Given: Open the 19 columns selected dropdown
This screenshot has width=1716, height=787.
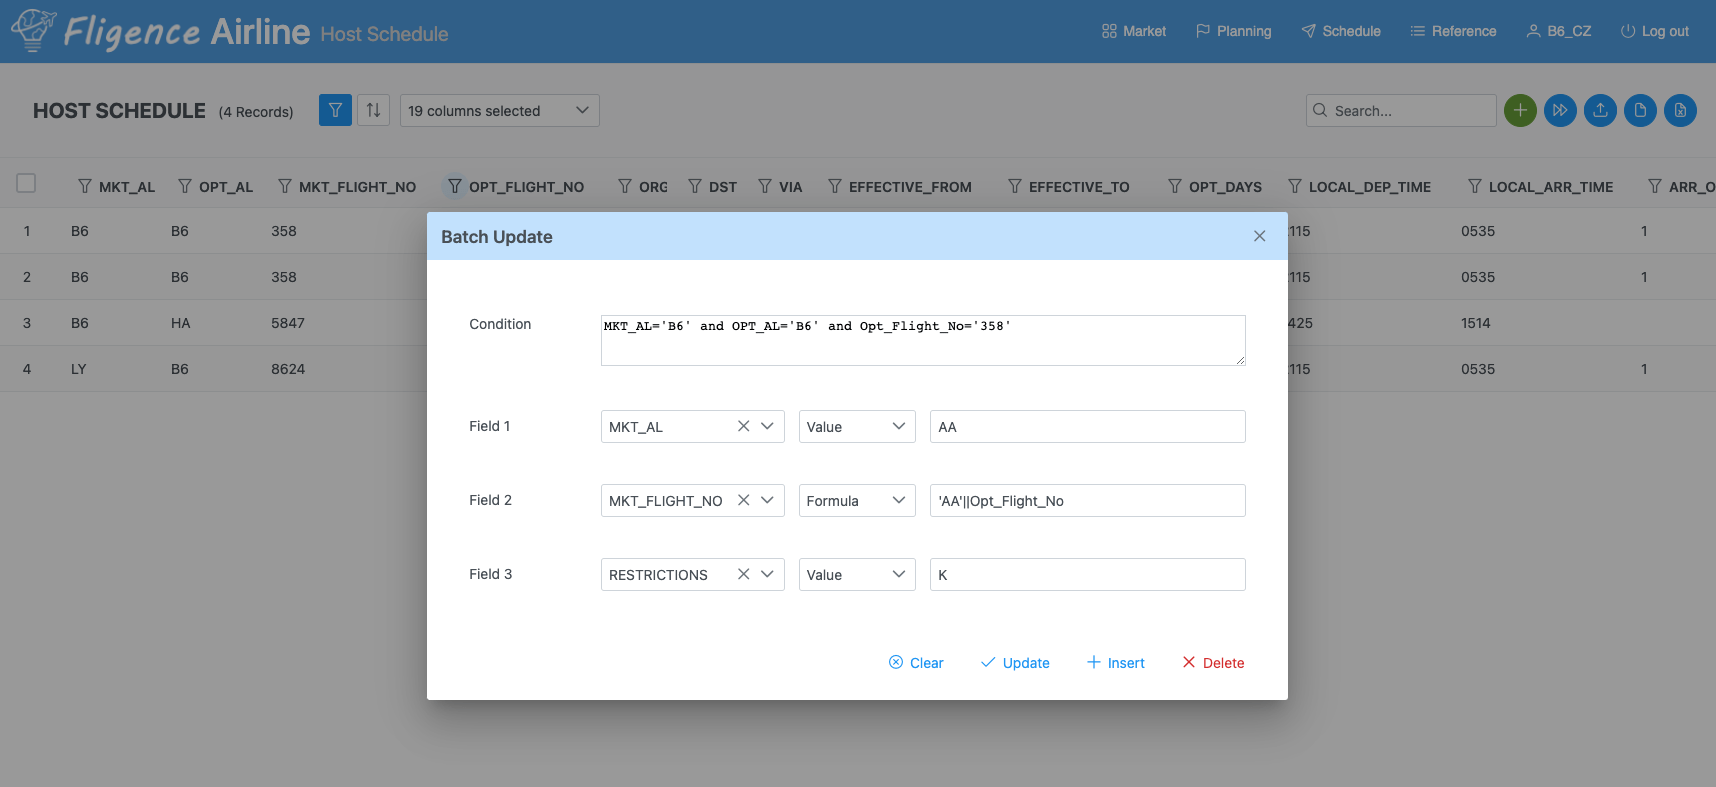Looking at the screenshot, I should coord(499,110).
